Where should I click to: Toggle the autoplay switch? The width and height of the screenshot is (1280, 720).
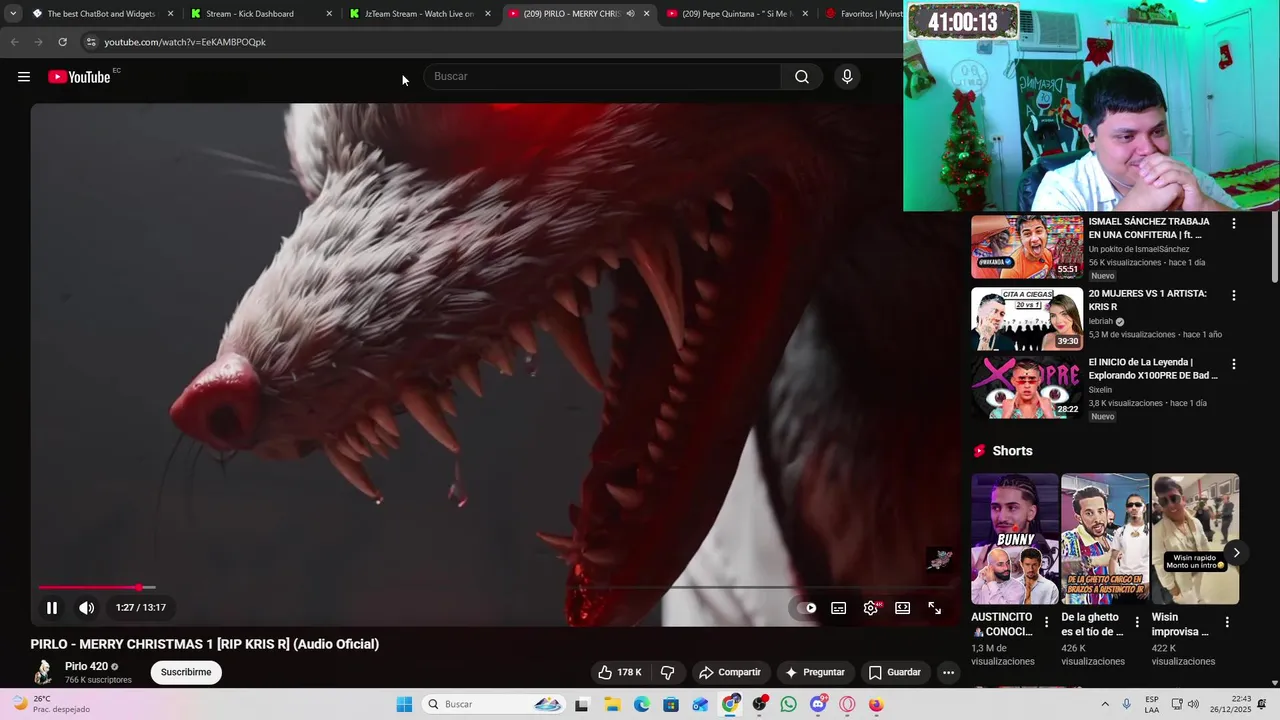point(805,607)
